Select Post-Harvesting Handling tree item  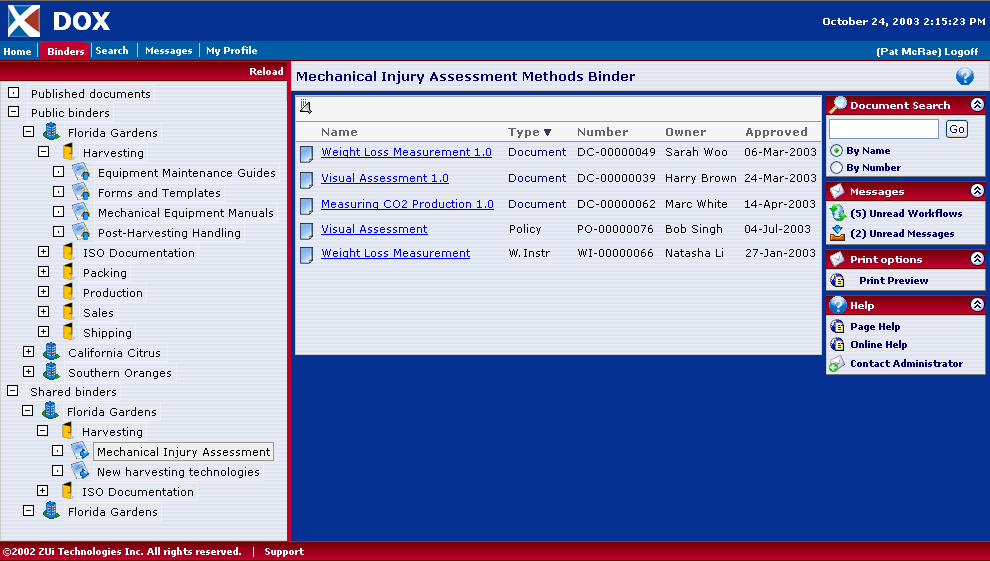(169, 233)
